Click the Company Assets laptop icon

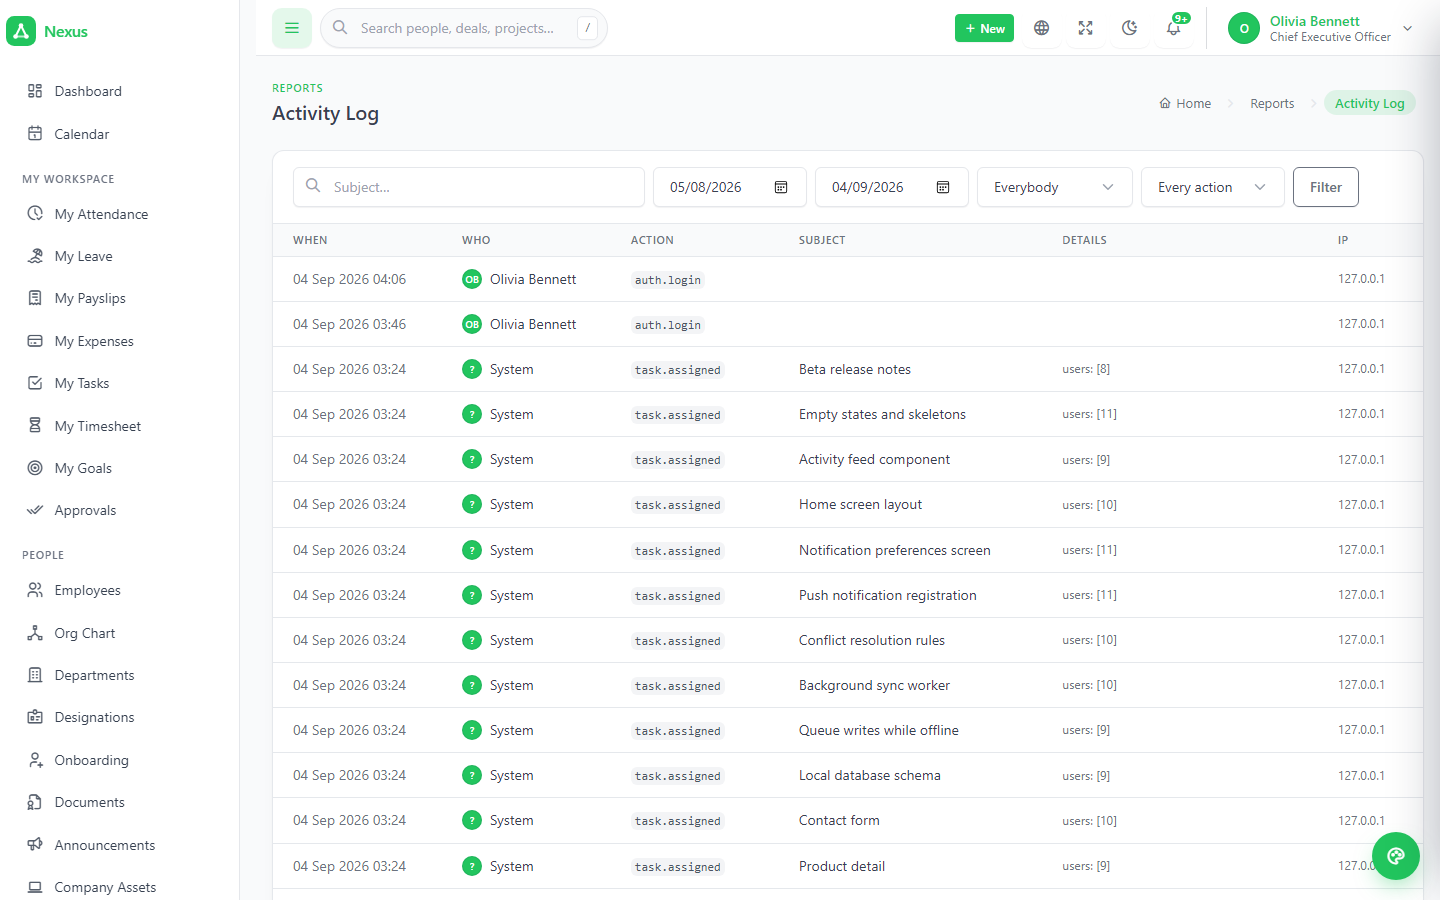(35, 887)
